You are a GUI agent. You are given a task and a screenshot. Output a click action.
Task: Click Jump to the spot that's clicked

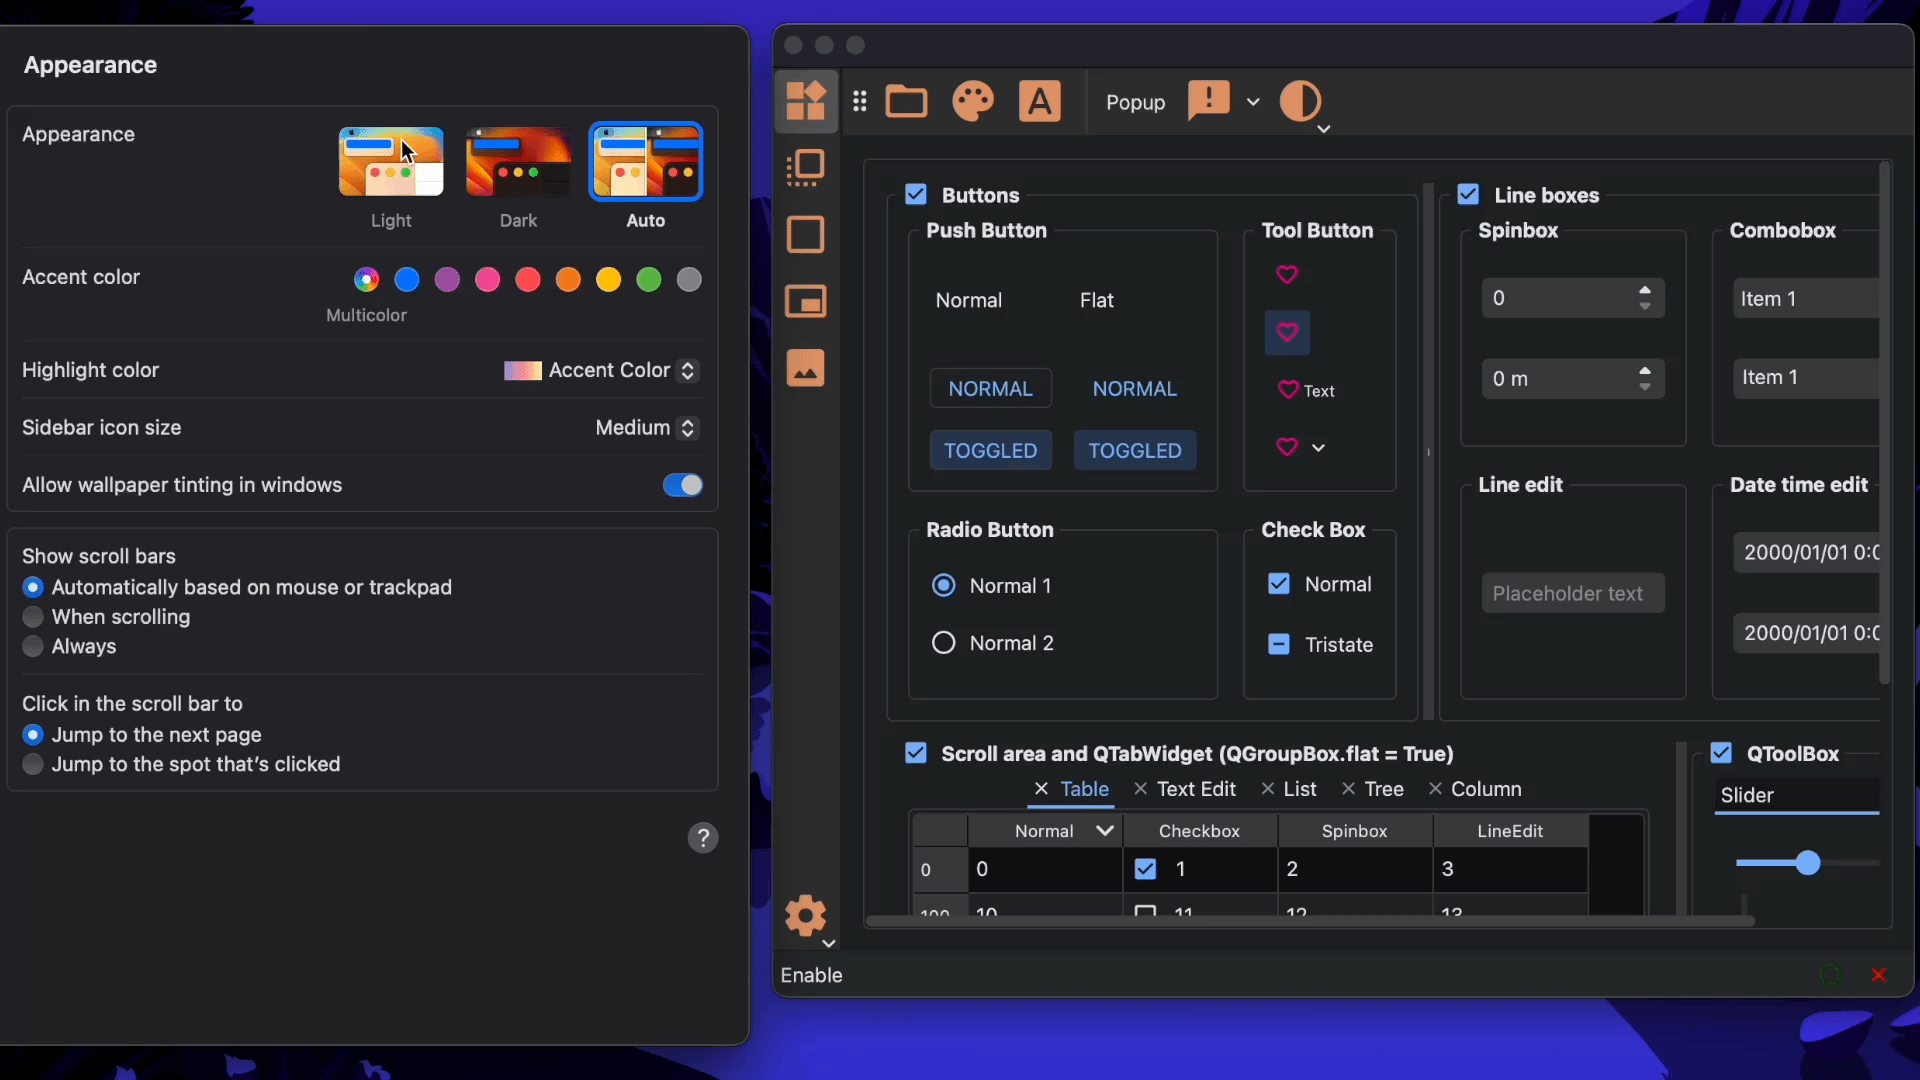33,764
